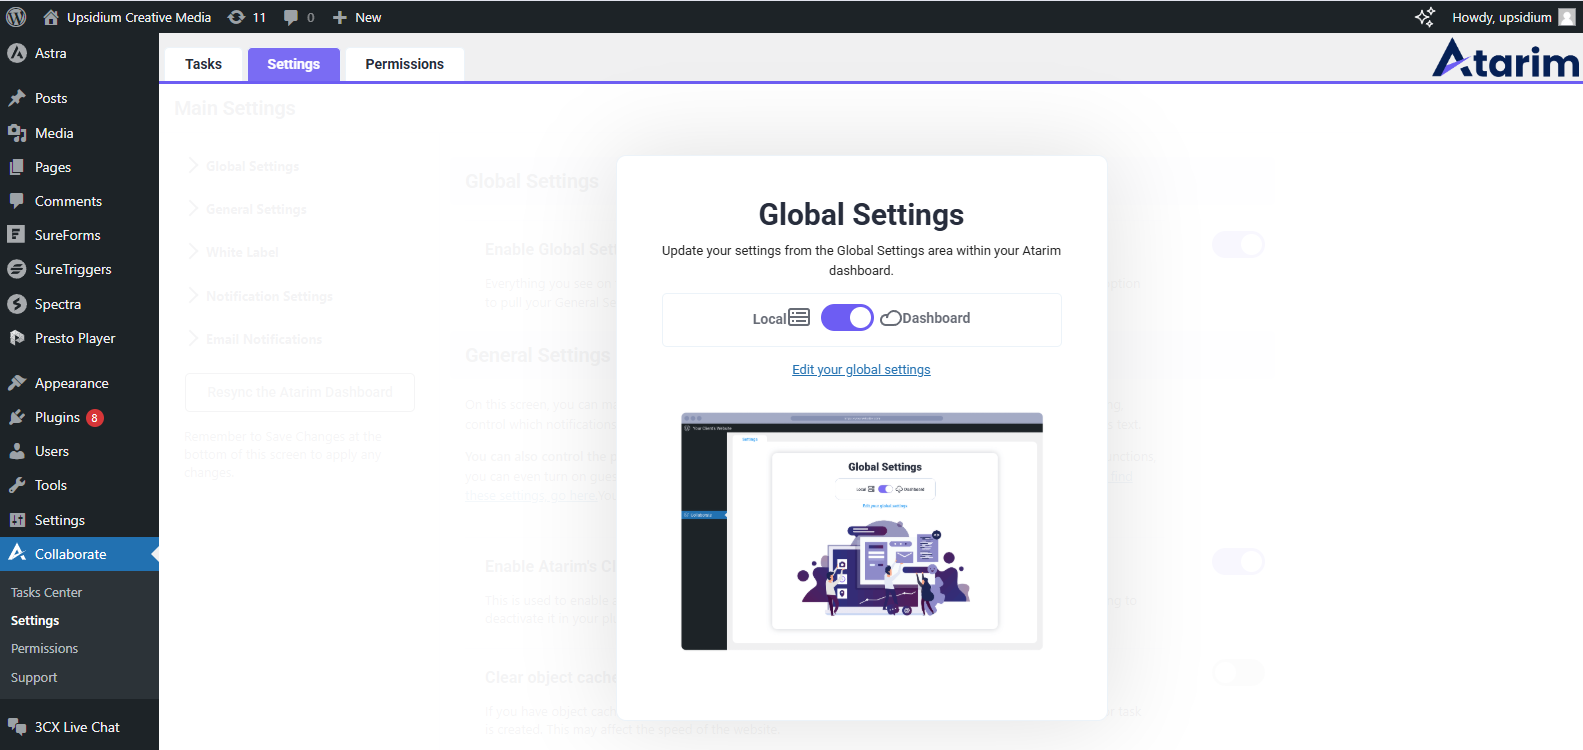The image size is (1583, 750).
Task: Switch to the Tasks tab
Action: tap(203, 64)
